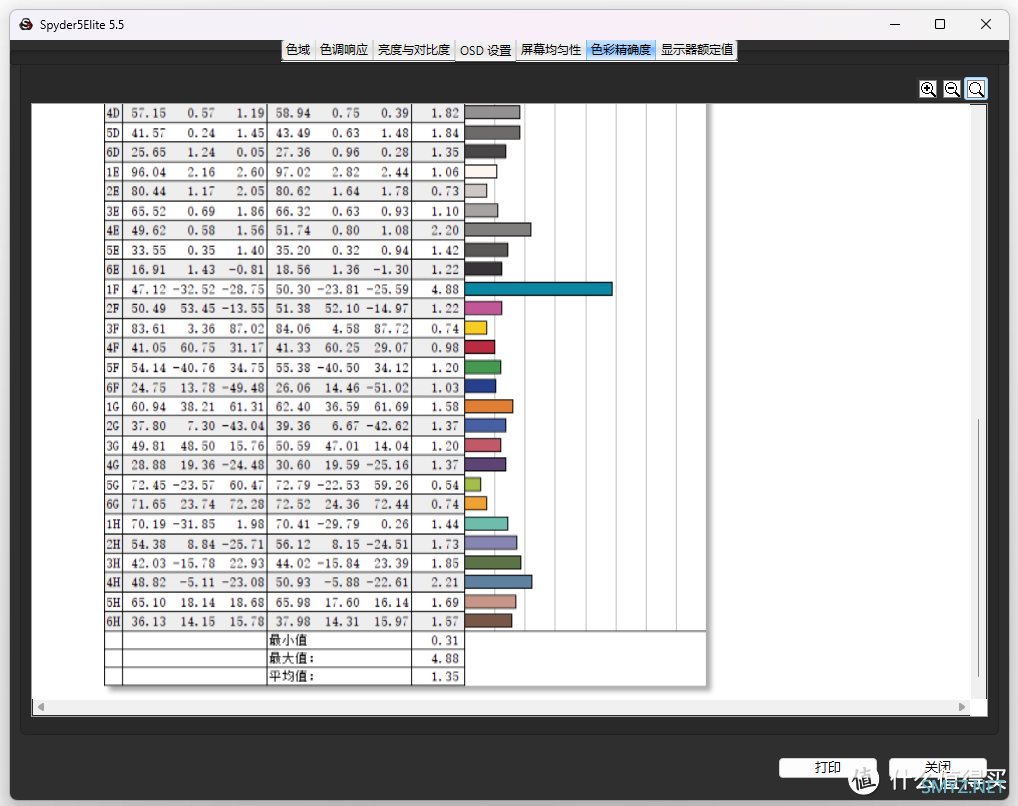Click the steel blue 4H color bar
Image resolution: width=1018 pixels, height=806 pixels.
(499, 582)
